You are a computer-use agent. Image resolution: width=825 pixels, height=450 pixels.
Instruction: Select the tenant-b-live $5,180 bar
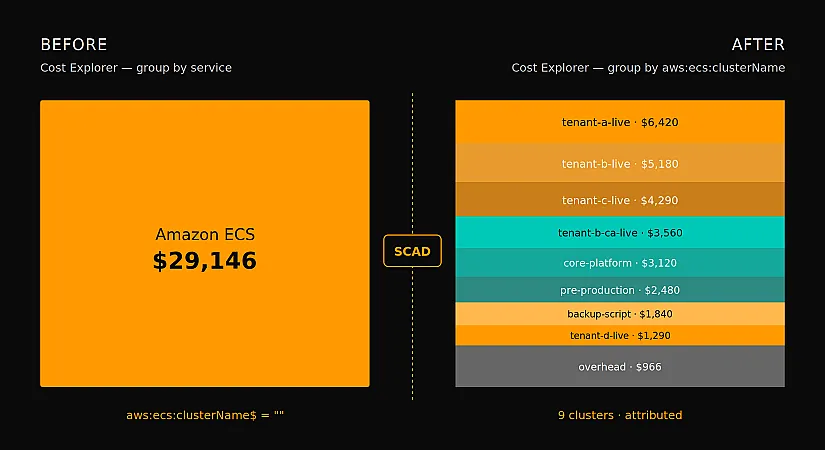tap(620, 163)
